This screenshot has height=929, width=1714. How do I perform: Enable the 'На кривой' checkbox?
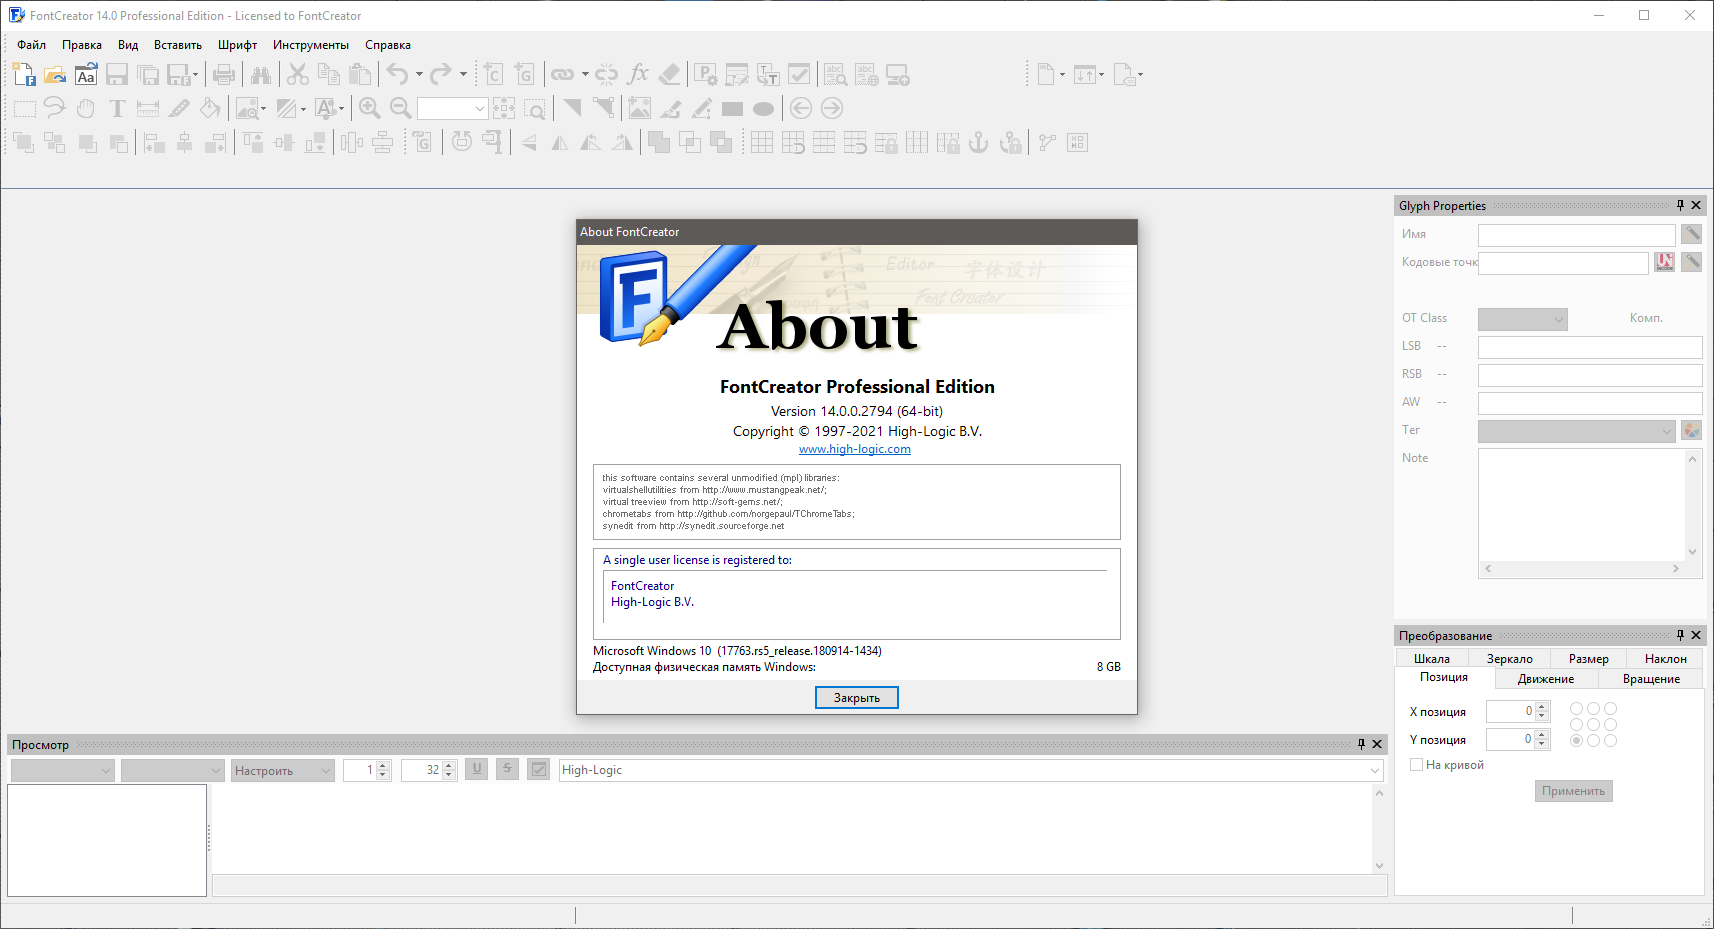click(x=1416, y=765)
